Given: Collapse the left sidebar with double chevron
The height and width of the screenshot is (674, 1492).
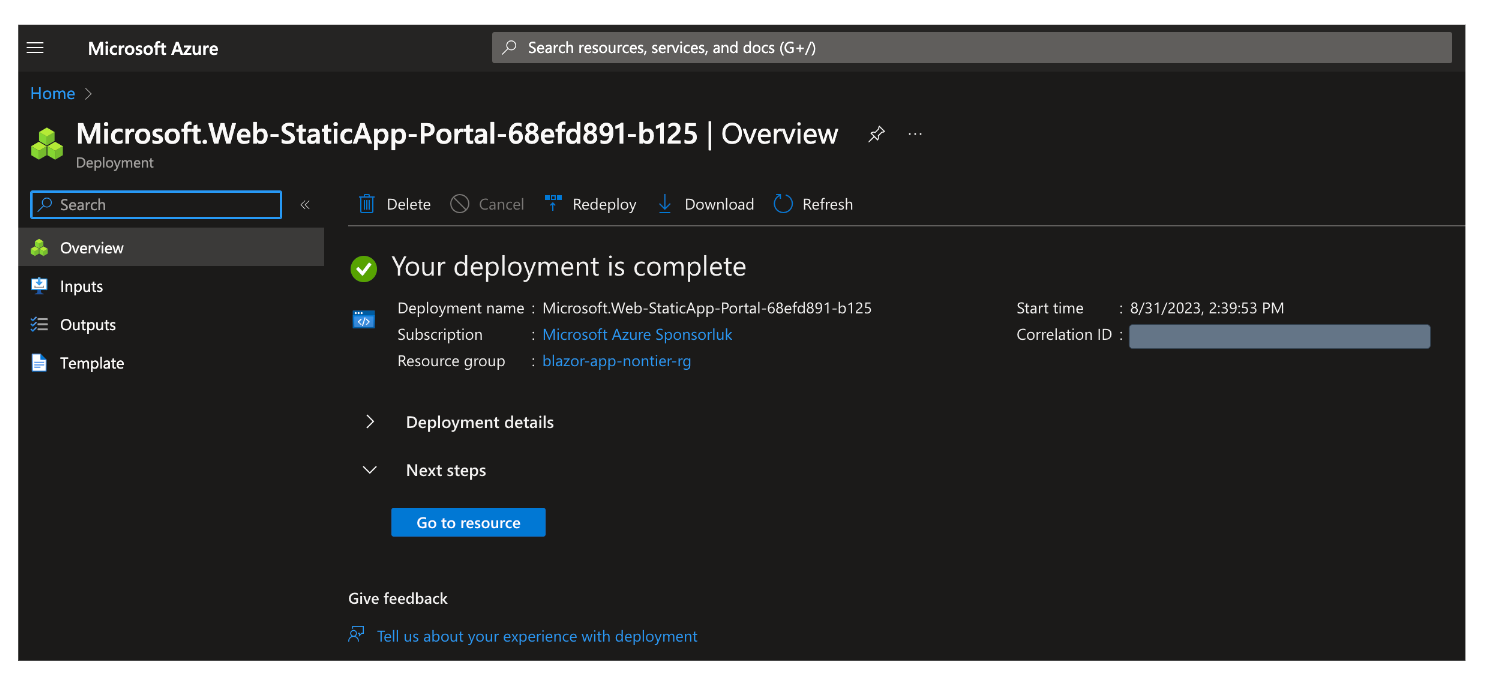Looking at the screenshot, I should pyautogui.click(x=305, y=204).
